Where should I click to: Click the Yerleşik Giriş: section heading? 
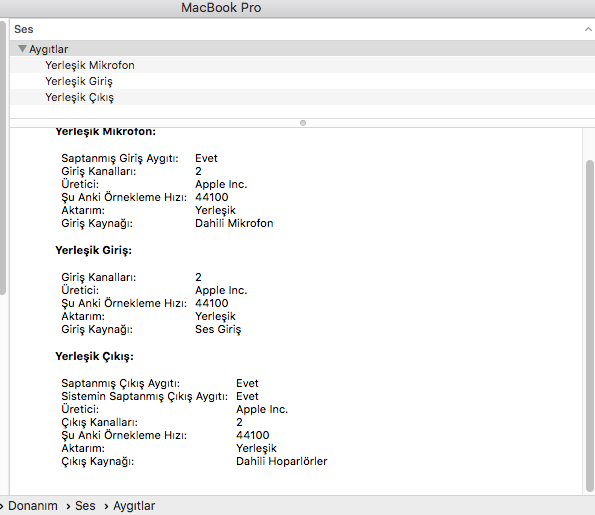tap(93, 250)
